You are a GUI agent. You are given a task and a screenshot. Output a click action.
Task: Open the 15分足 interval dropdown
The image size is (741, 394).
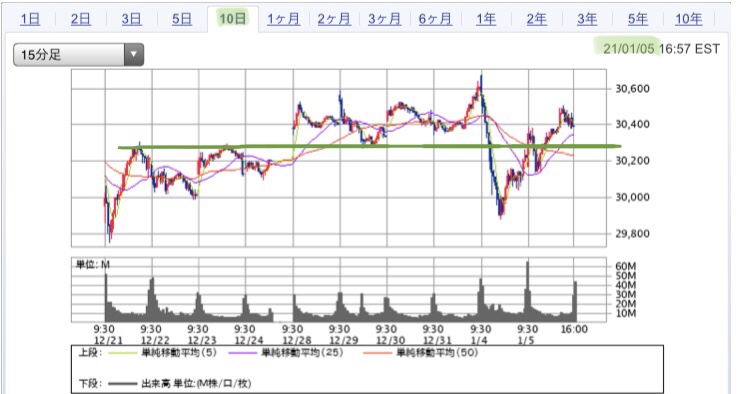(78, 55)
